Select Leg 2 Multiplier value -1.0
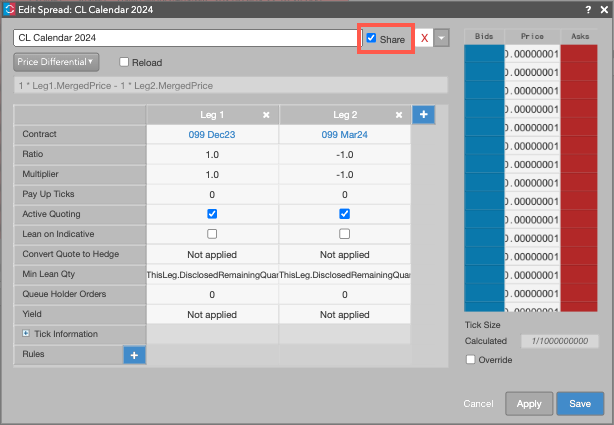The width and height of the screenshot is (614, 425). (x=345, y=175)
